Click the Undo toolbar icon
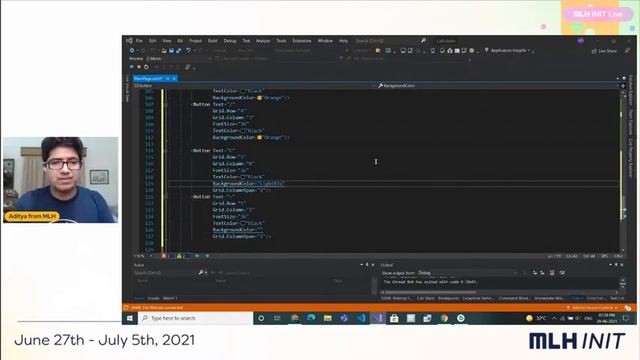This screenshot has height=360, width=640. (189, 51)
